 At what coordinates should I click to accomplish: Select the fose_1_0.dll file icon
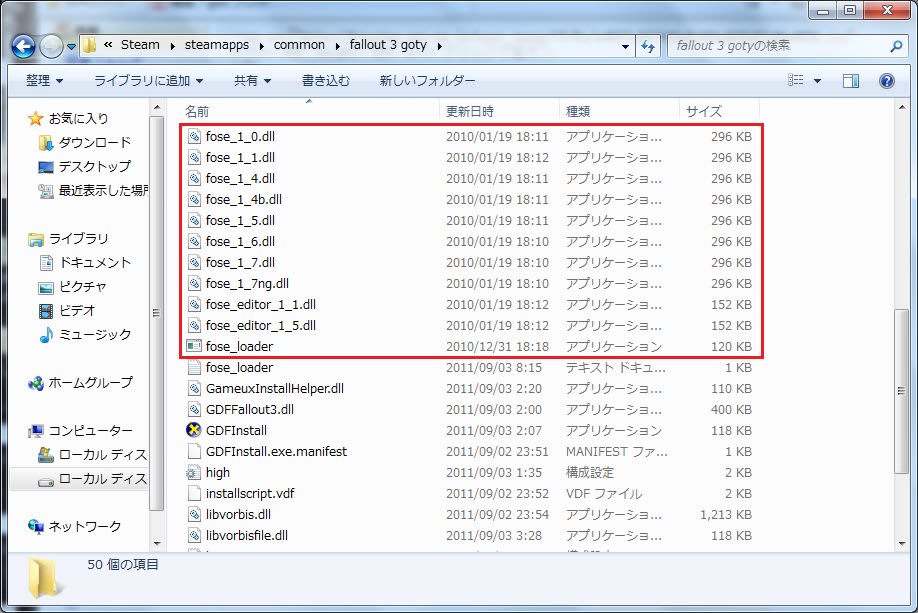[x=194, y=136]
